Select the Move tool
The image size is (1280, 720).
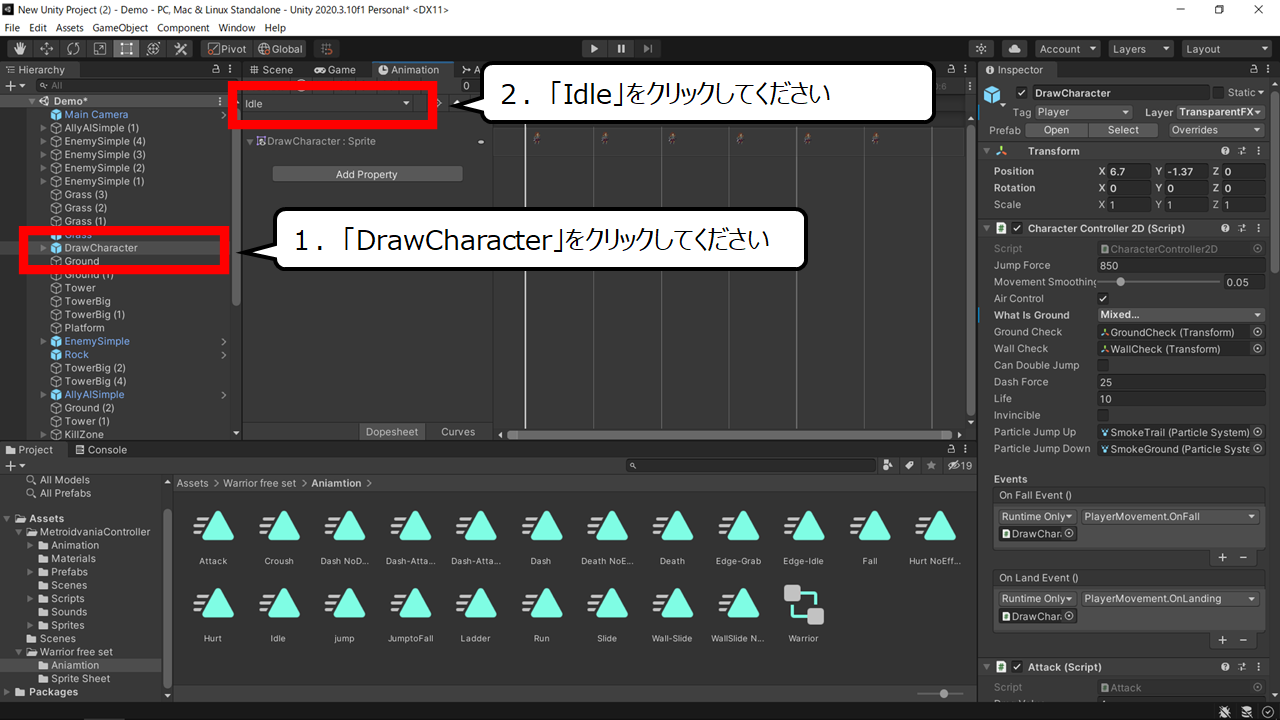(x=47, y=48)
